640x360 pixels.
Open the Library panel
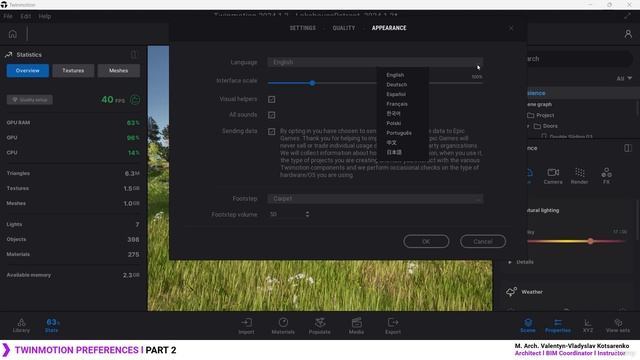(x=21, y=325)
